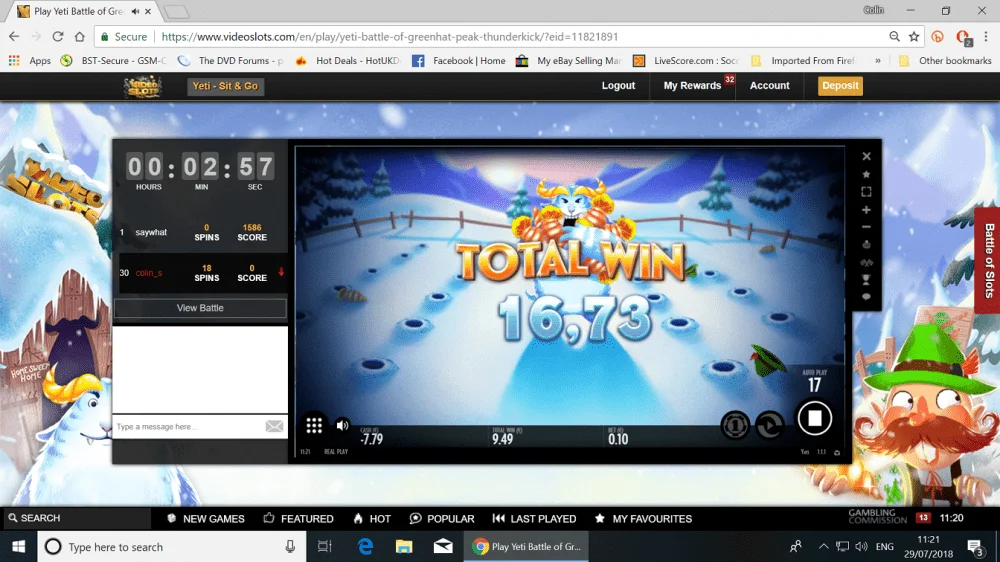Open the page zoom magnifier icon
The height and width of the screenshot is (562, 1000).
[x=894, y=37]
